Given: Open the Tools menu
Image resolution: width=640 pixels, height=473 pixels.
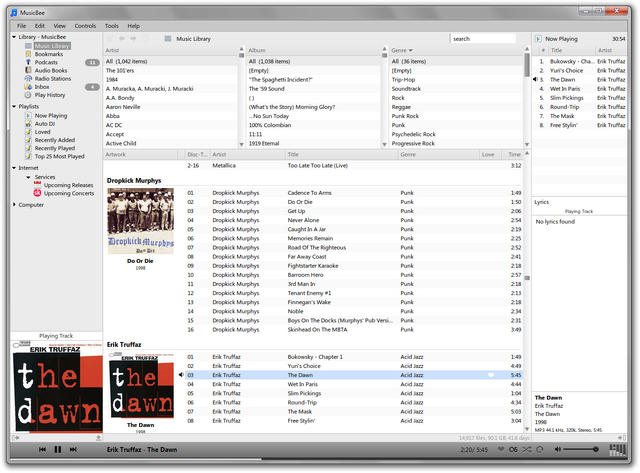Looking at the screenshot, I should point(111,26).
